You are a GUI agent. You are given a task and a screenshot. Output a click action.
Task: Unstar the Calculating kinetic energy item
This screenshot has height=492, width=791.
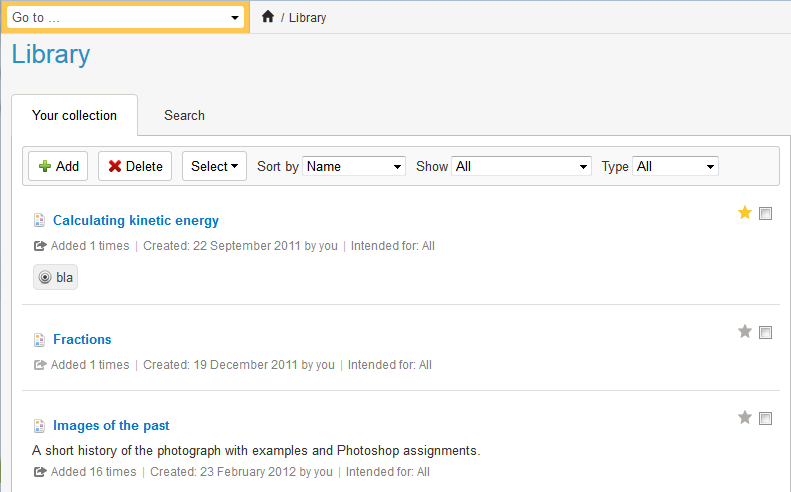click(x=745, y=212)
